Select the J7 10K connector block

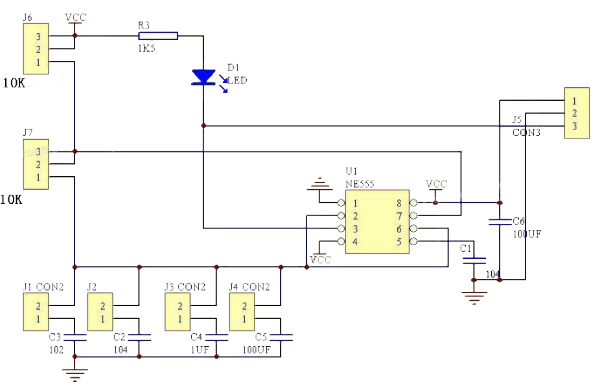[x=36, y=164]
